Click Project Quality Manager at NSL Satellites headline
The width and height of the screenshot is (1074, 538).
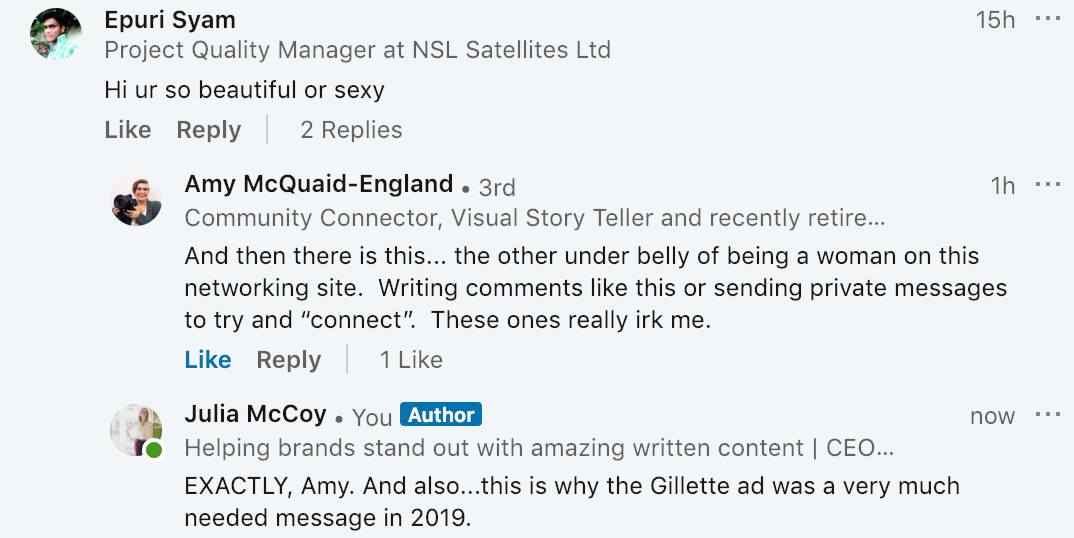tap(358, 50)
